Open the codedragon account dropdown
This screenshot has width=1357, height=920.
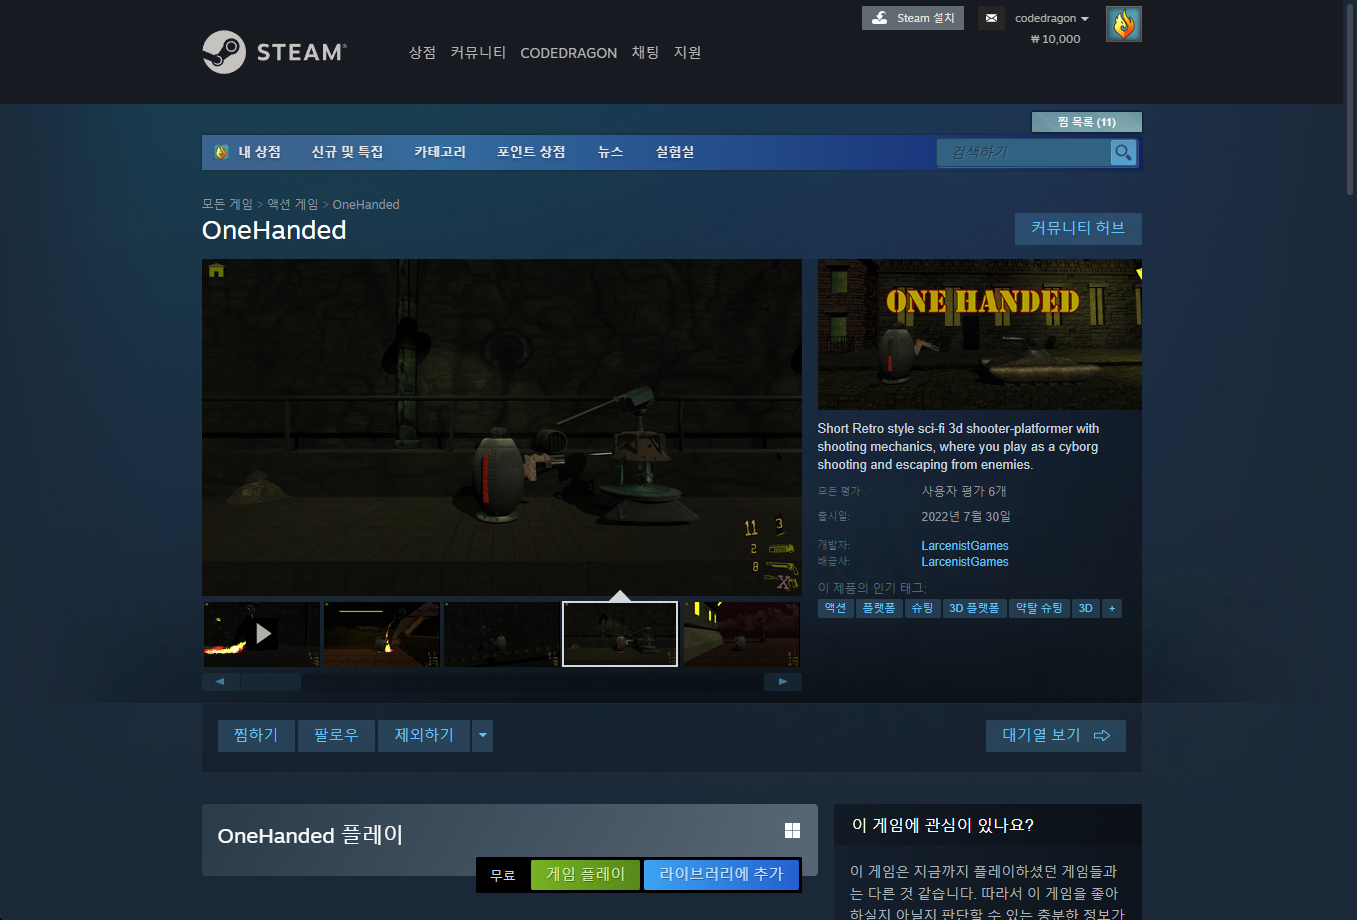pyautogui.click(x=1051, y=18)
